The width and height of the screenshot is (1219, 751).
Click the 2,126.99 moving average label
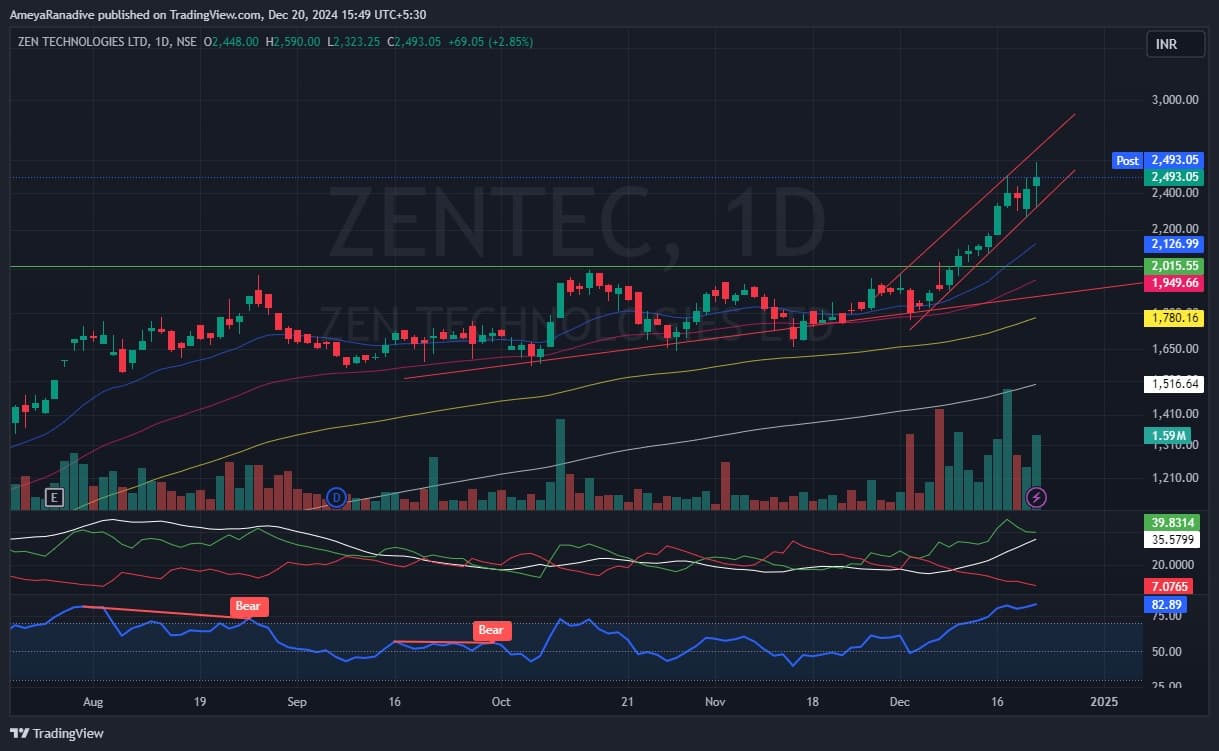pos(1174,243)
